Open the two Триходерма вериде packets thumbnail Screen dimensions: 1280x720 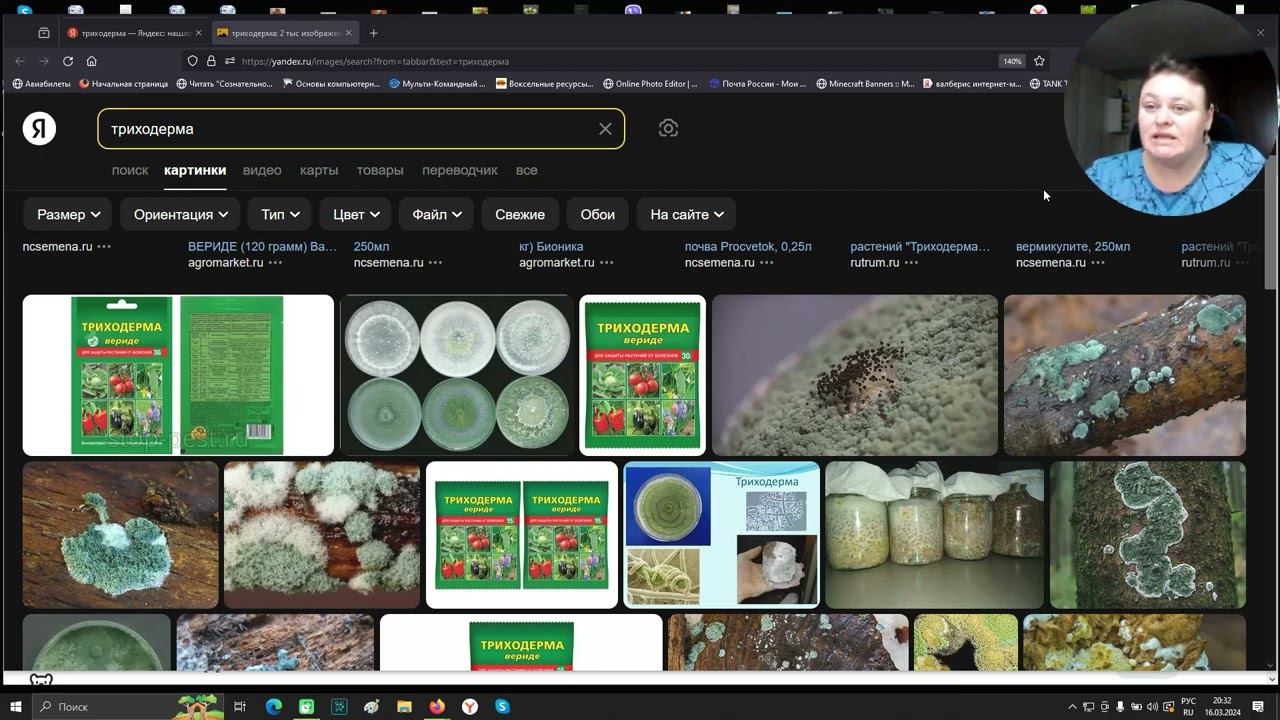(522, 535)
